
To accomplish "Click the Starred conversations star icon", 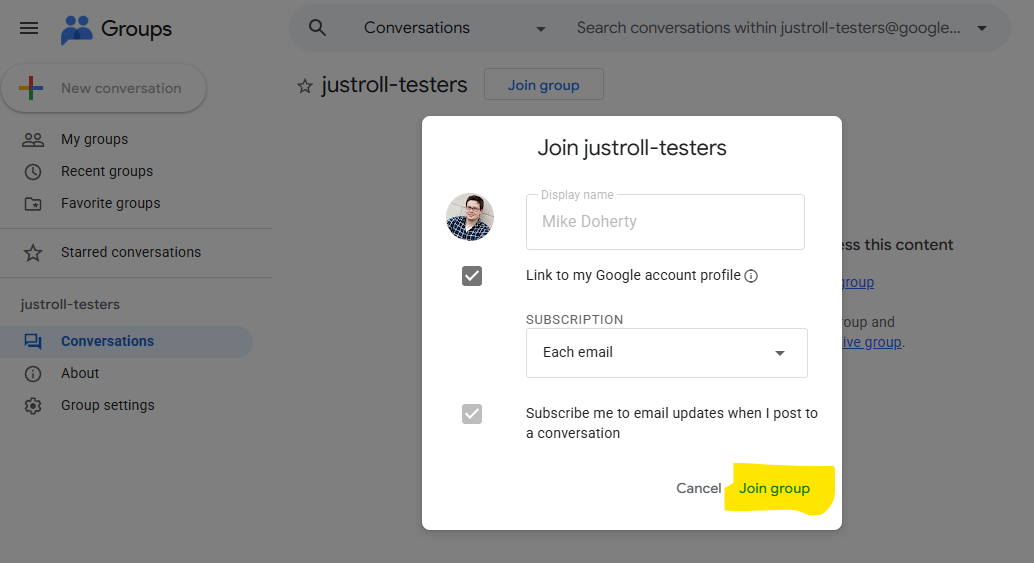I will click(x=33, y=253).
